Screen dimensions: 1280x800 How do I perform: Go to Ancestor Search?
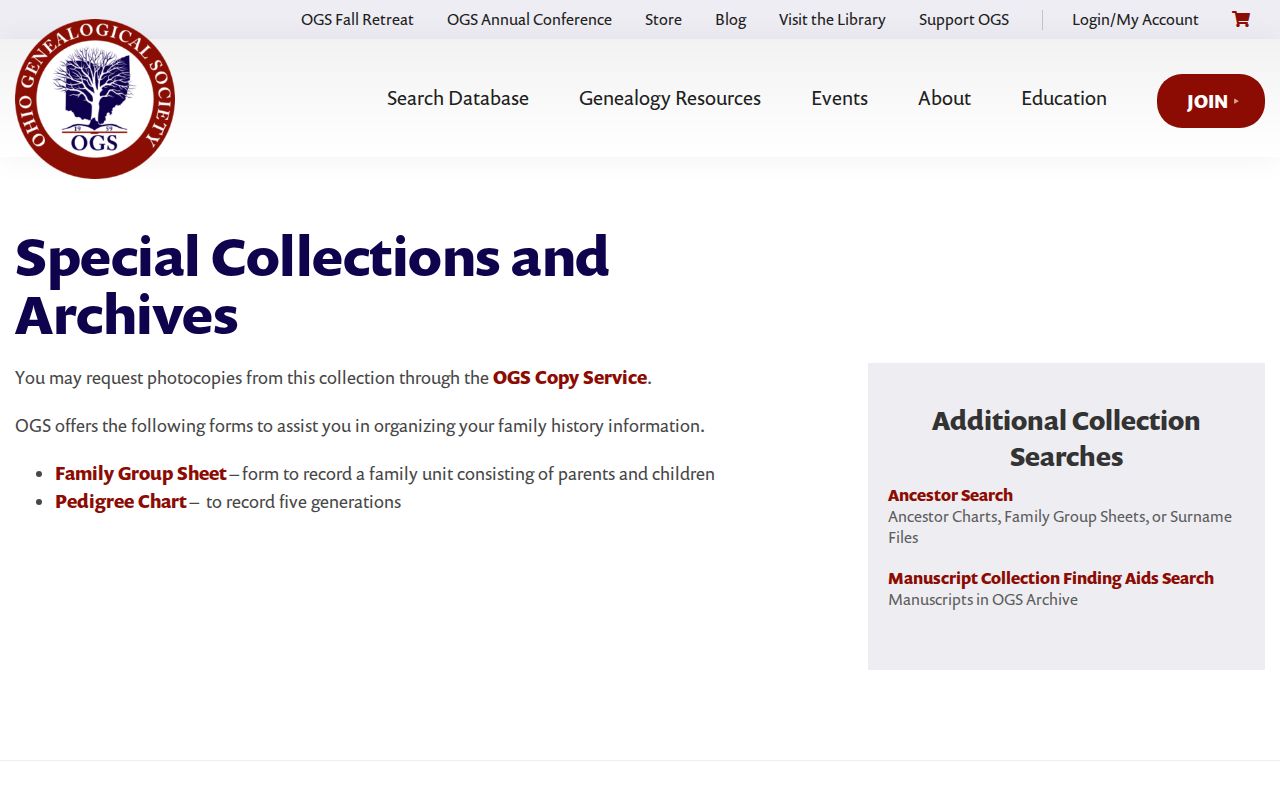pos(950,495)
